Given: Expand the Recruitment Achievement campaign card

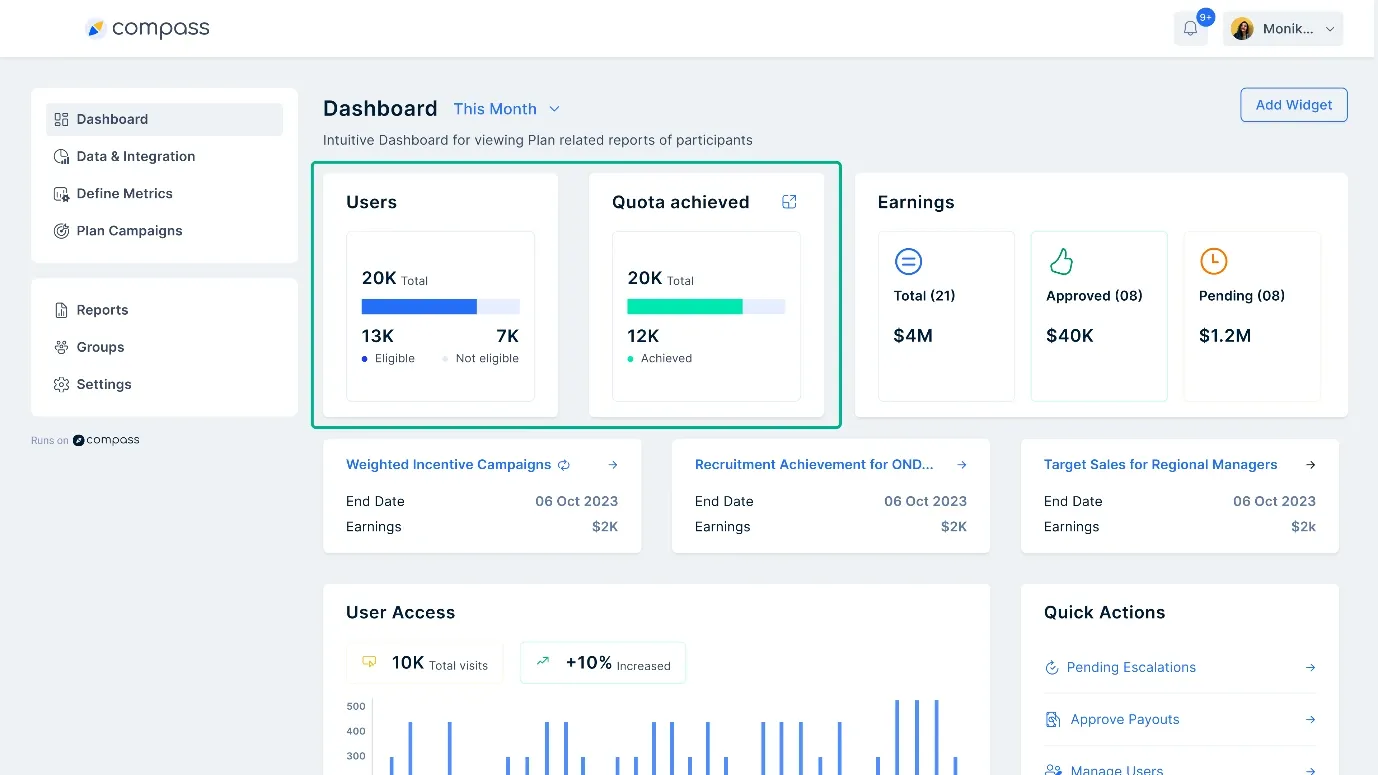Looking at the screenshot, I should coord(960,464).
